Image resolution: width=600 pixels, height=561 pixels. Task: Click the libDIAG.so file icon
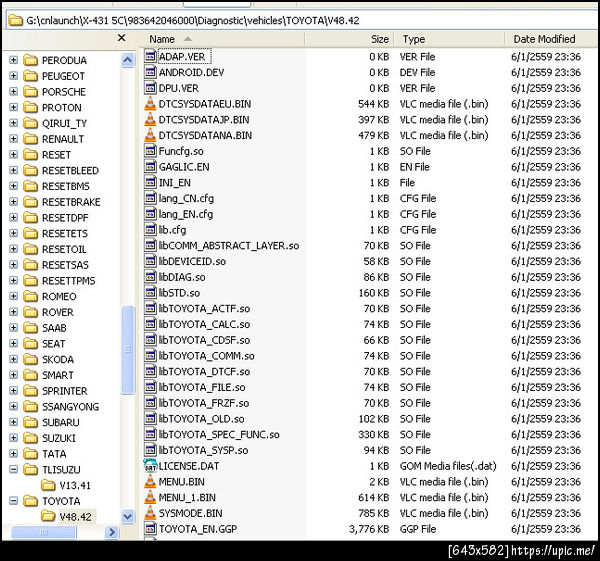click(151, 277)
